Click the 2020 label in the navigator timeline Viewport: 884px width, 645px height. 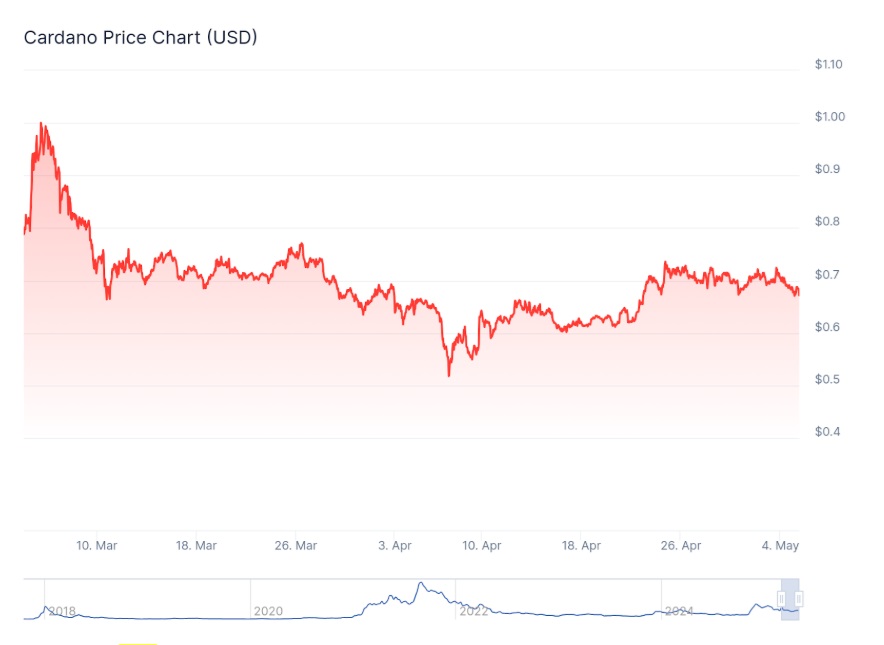coord(268,611)
